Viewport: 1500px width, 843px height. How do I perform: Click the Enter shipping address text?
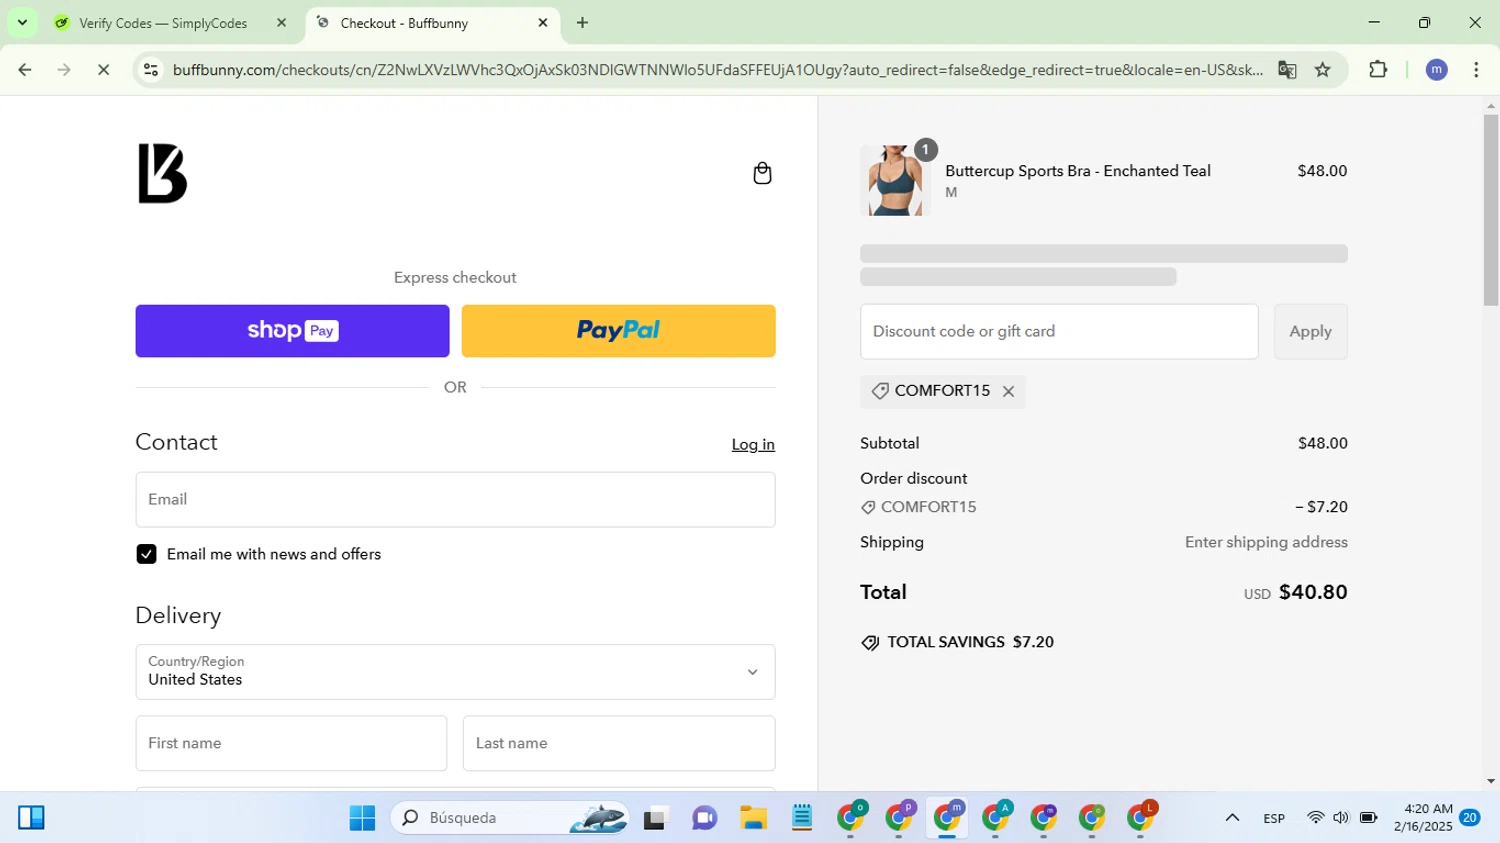point(1266,542)
